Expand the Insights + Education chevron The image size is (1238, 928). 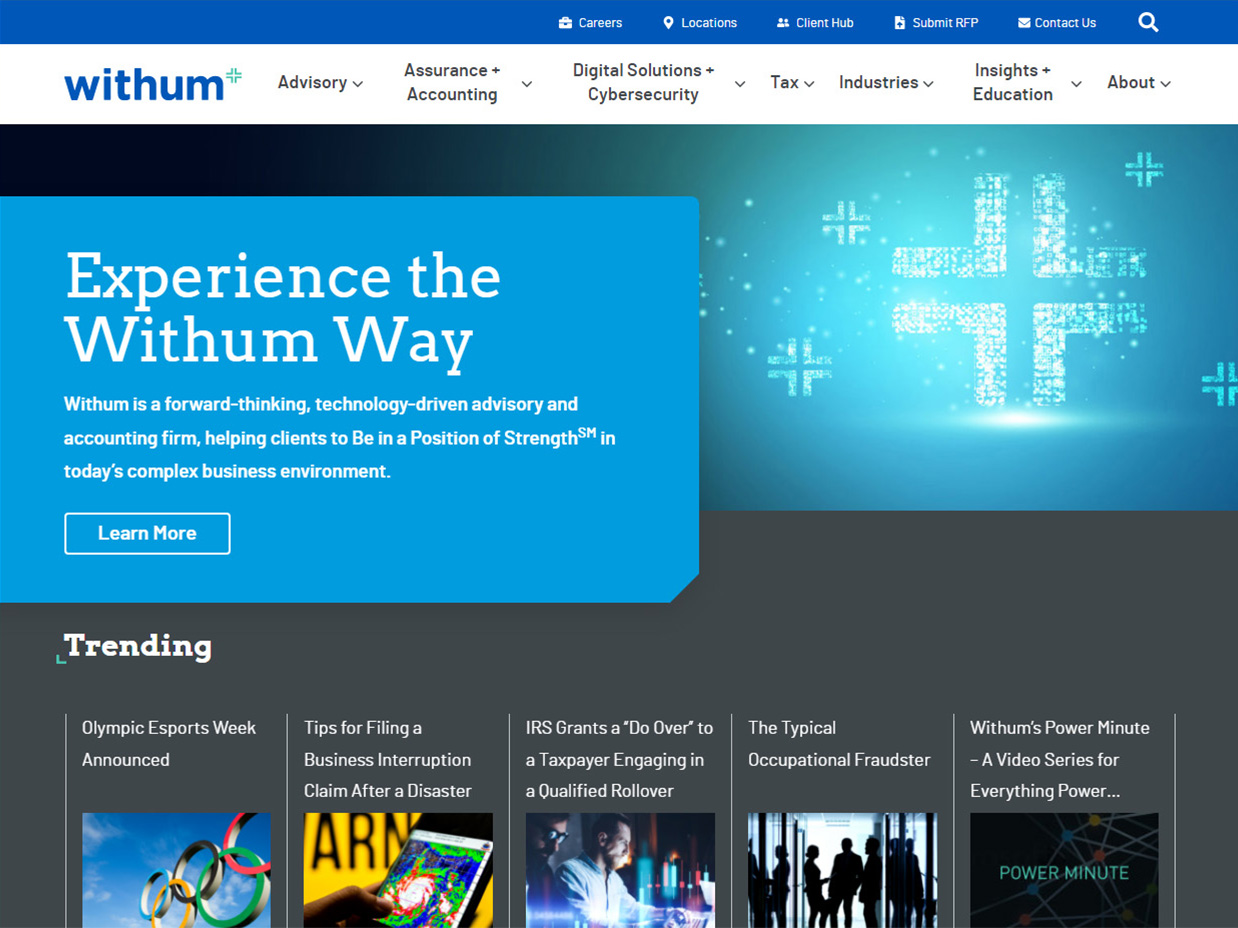click(1076, 84)
